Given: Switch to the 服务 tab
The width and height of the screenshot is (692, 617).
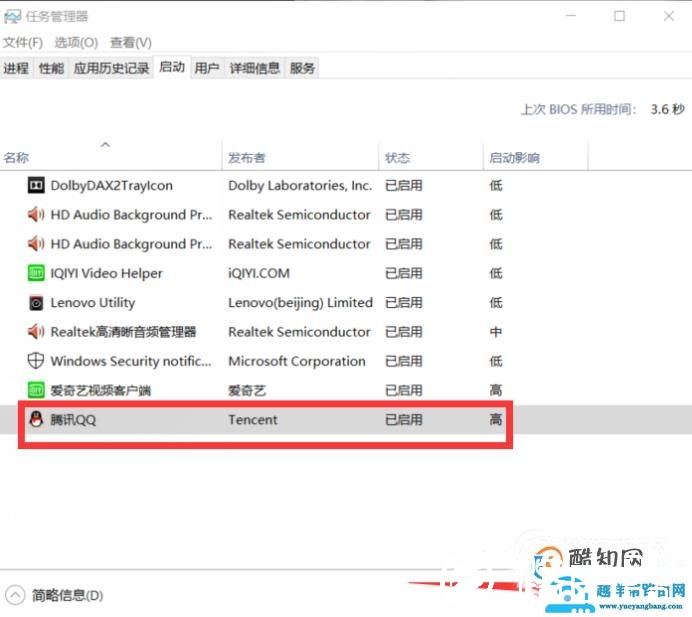Looking at the screenshot, I should point(302,68).
